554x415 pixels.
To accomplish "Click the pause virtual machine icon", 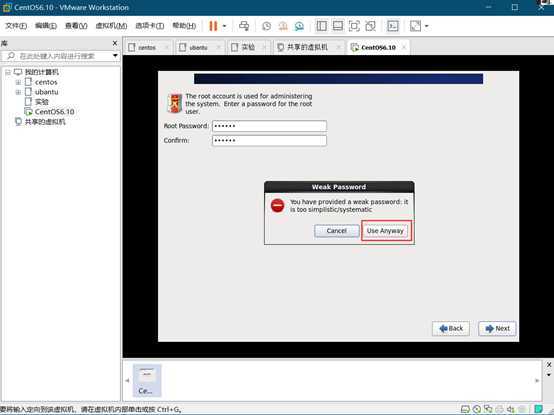I will [213, 26].
